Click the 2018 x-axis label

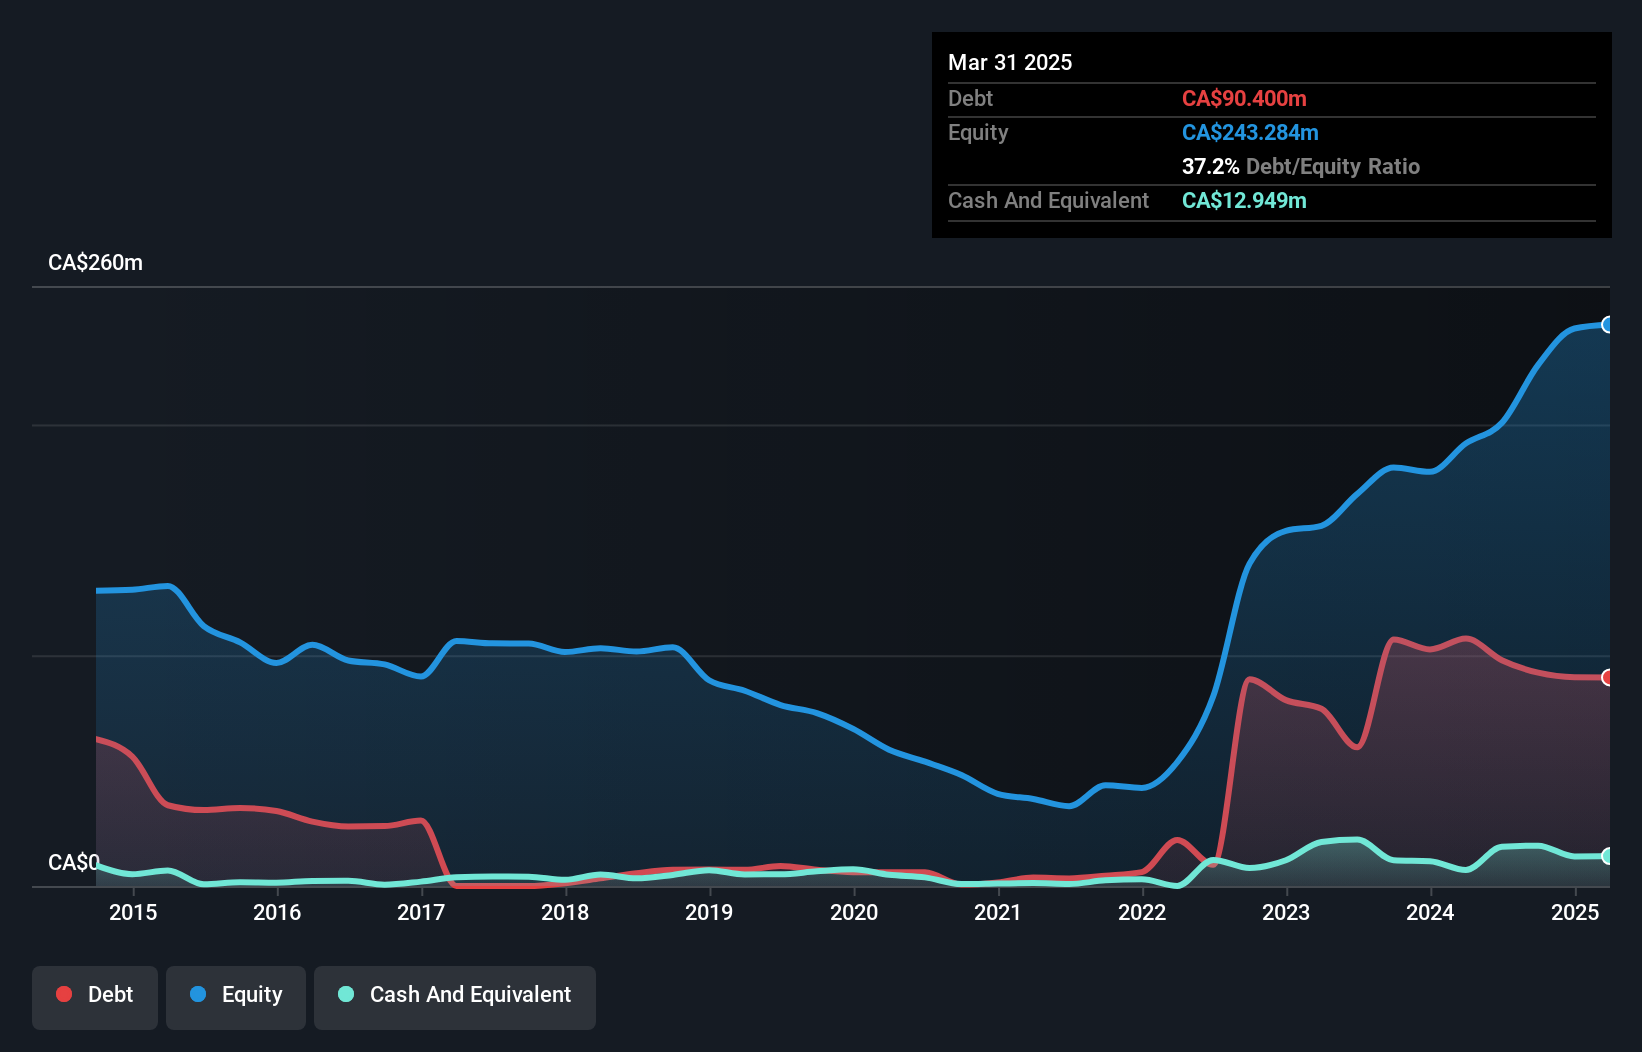[x=565, y=912]
